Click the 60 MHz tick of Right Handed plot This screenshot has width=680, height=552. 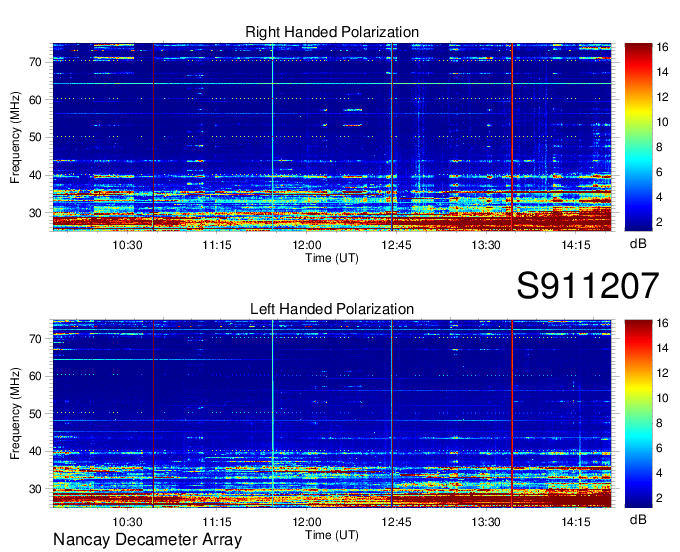pyautogui.click(x=36, y=100)
